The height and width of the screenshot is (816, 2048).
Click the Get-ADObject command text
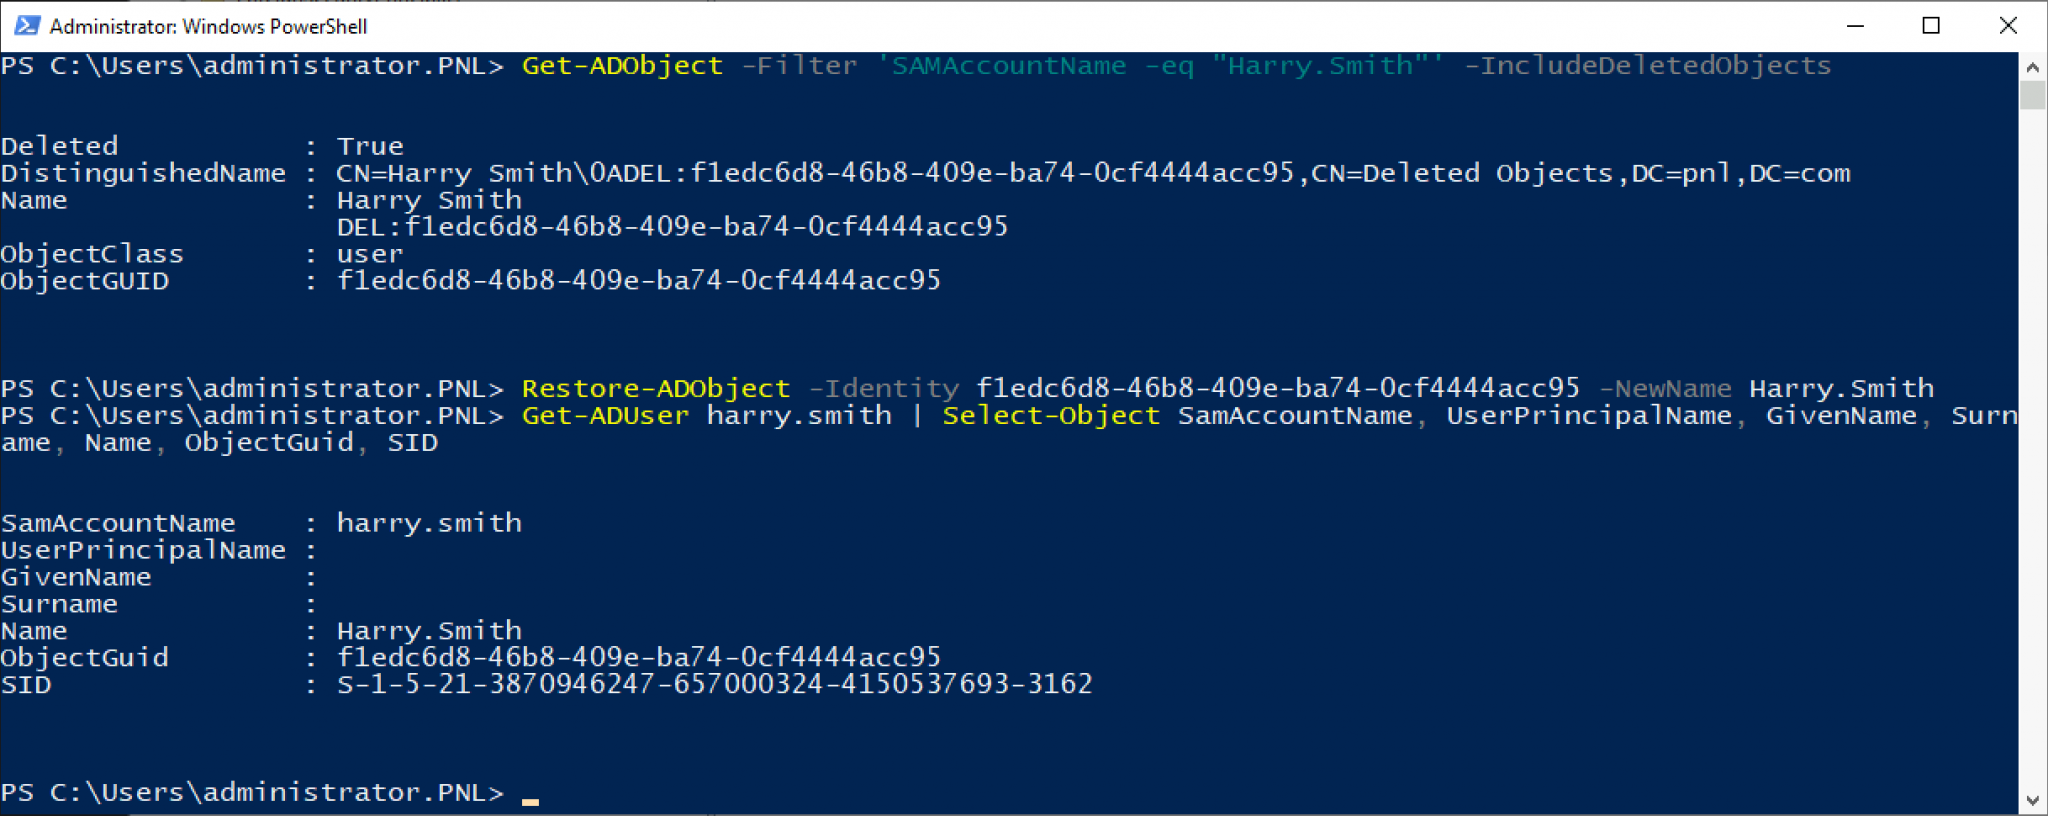pos(622,66)
